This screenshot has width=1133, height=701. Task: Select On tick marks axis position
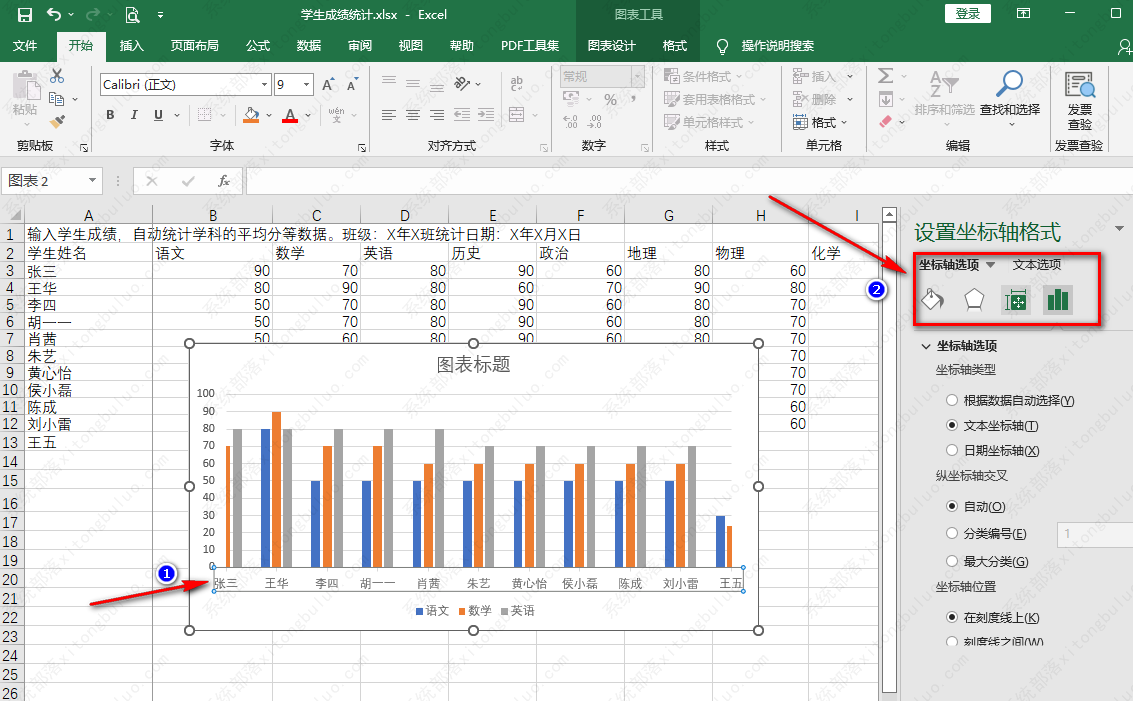click(952, 618)
